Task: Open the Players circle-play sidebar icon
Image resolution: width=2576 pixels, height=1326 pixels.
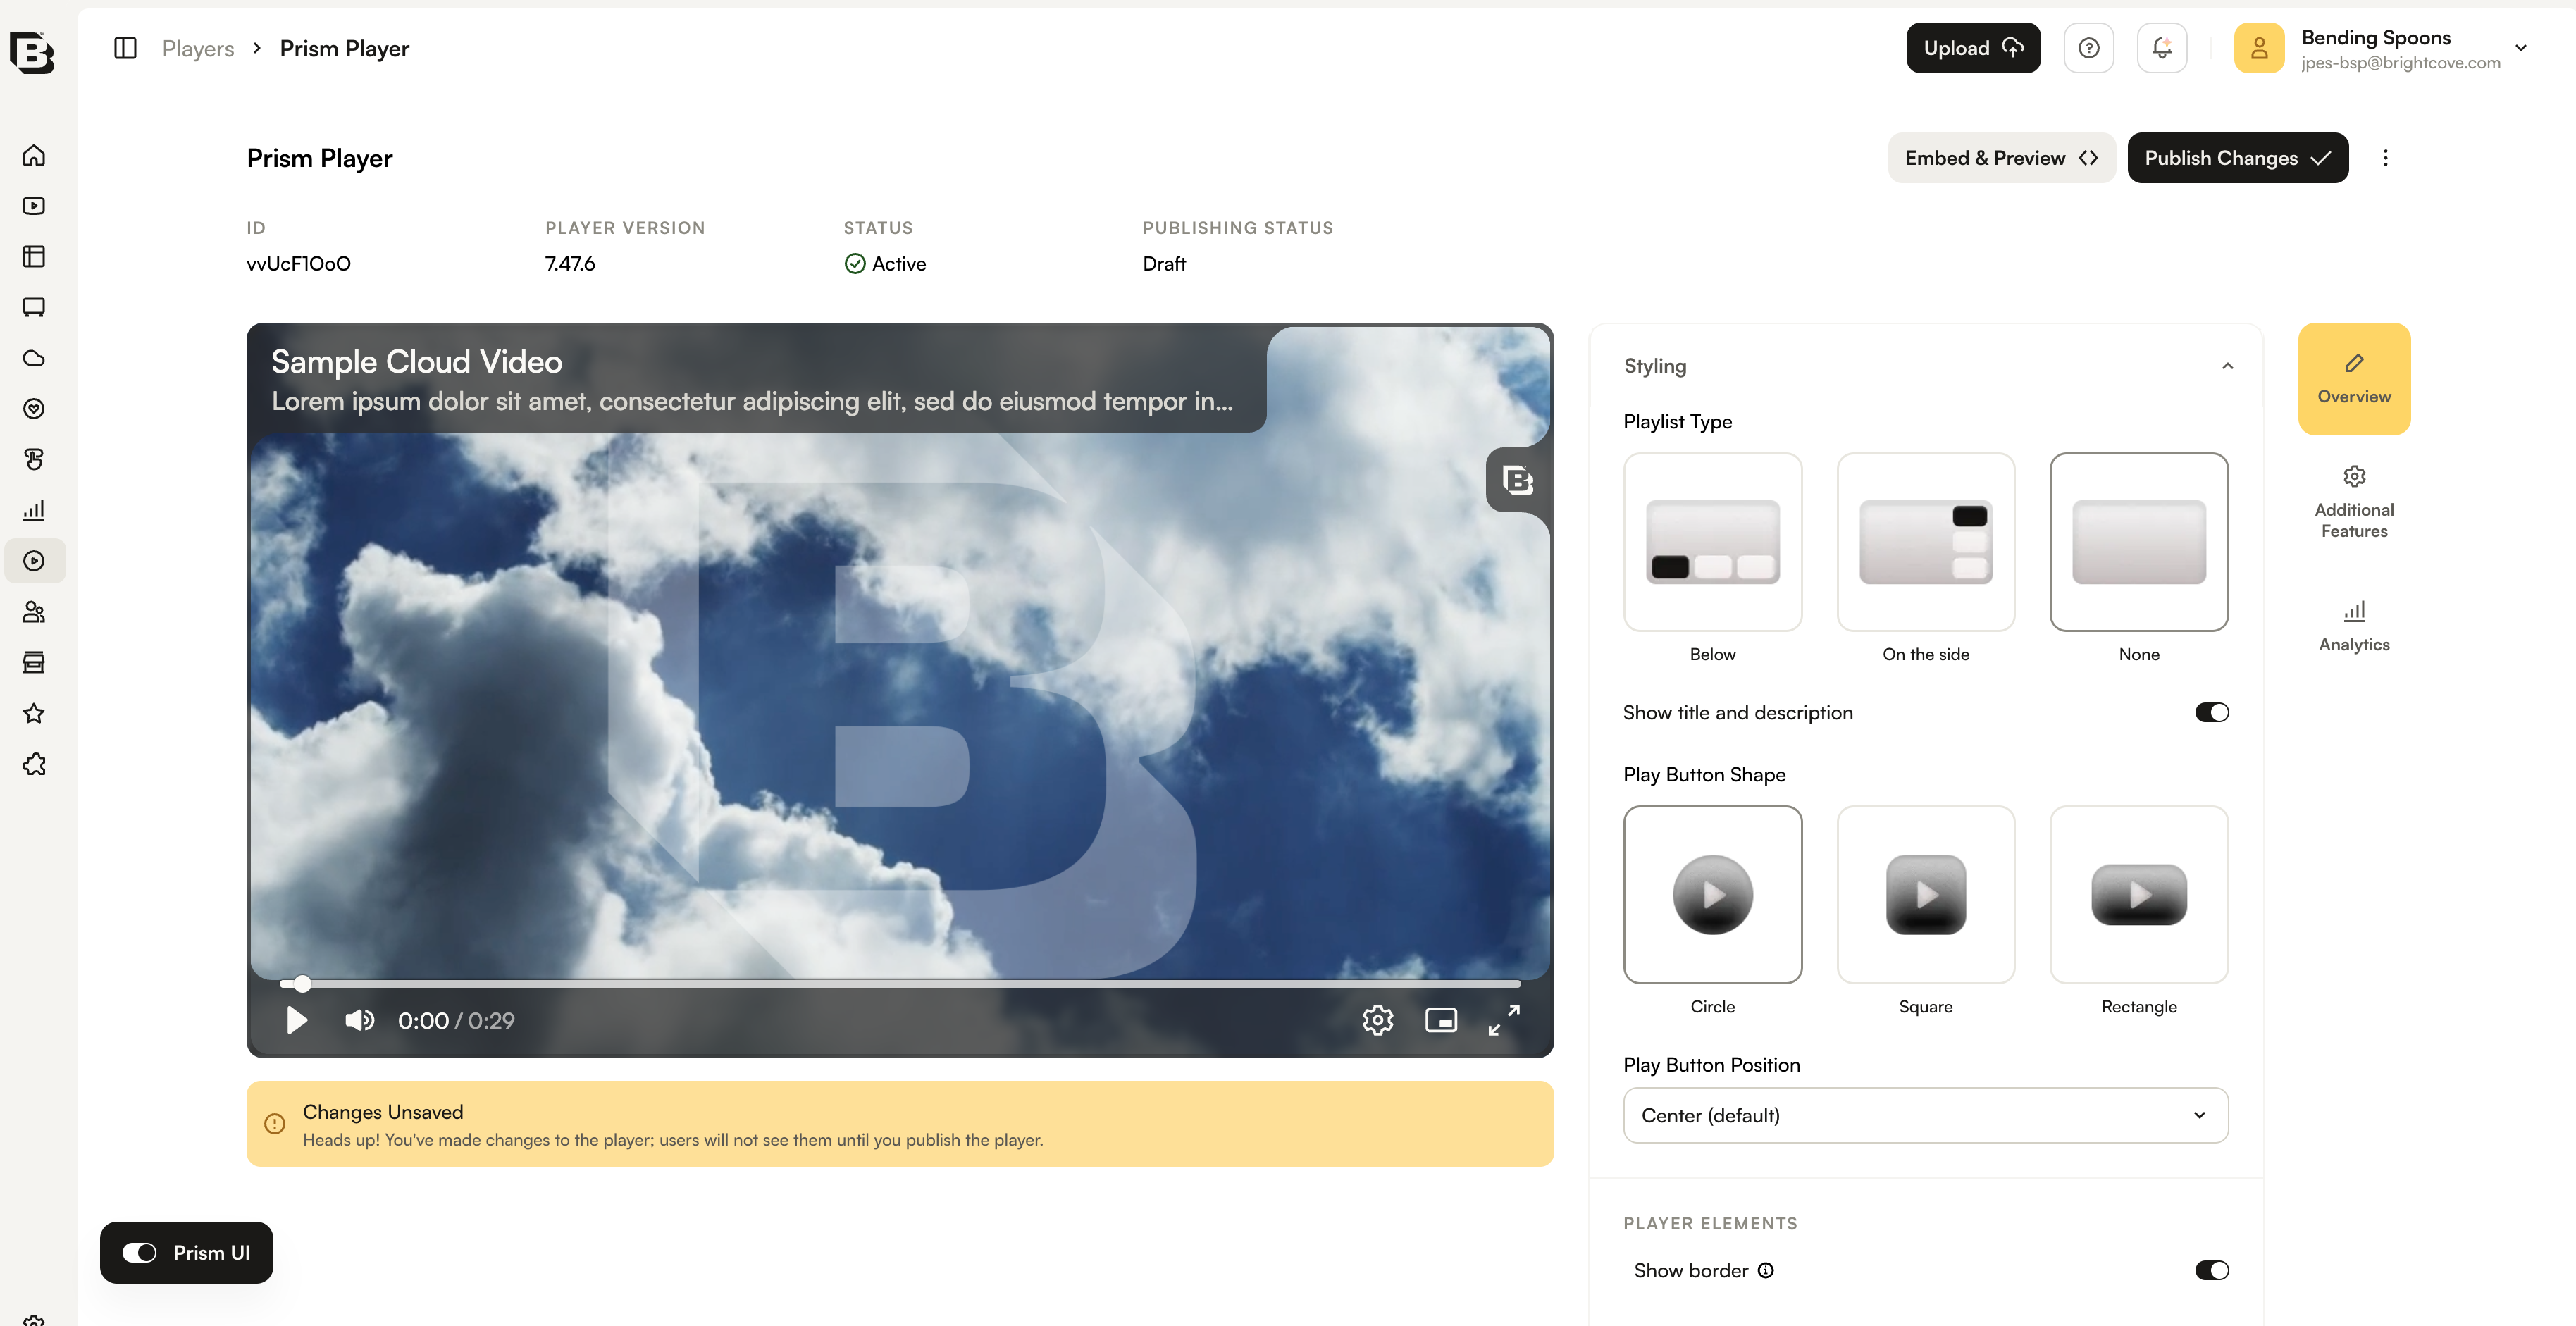Action: tap(34, 561)
